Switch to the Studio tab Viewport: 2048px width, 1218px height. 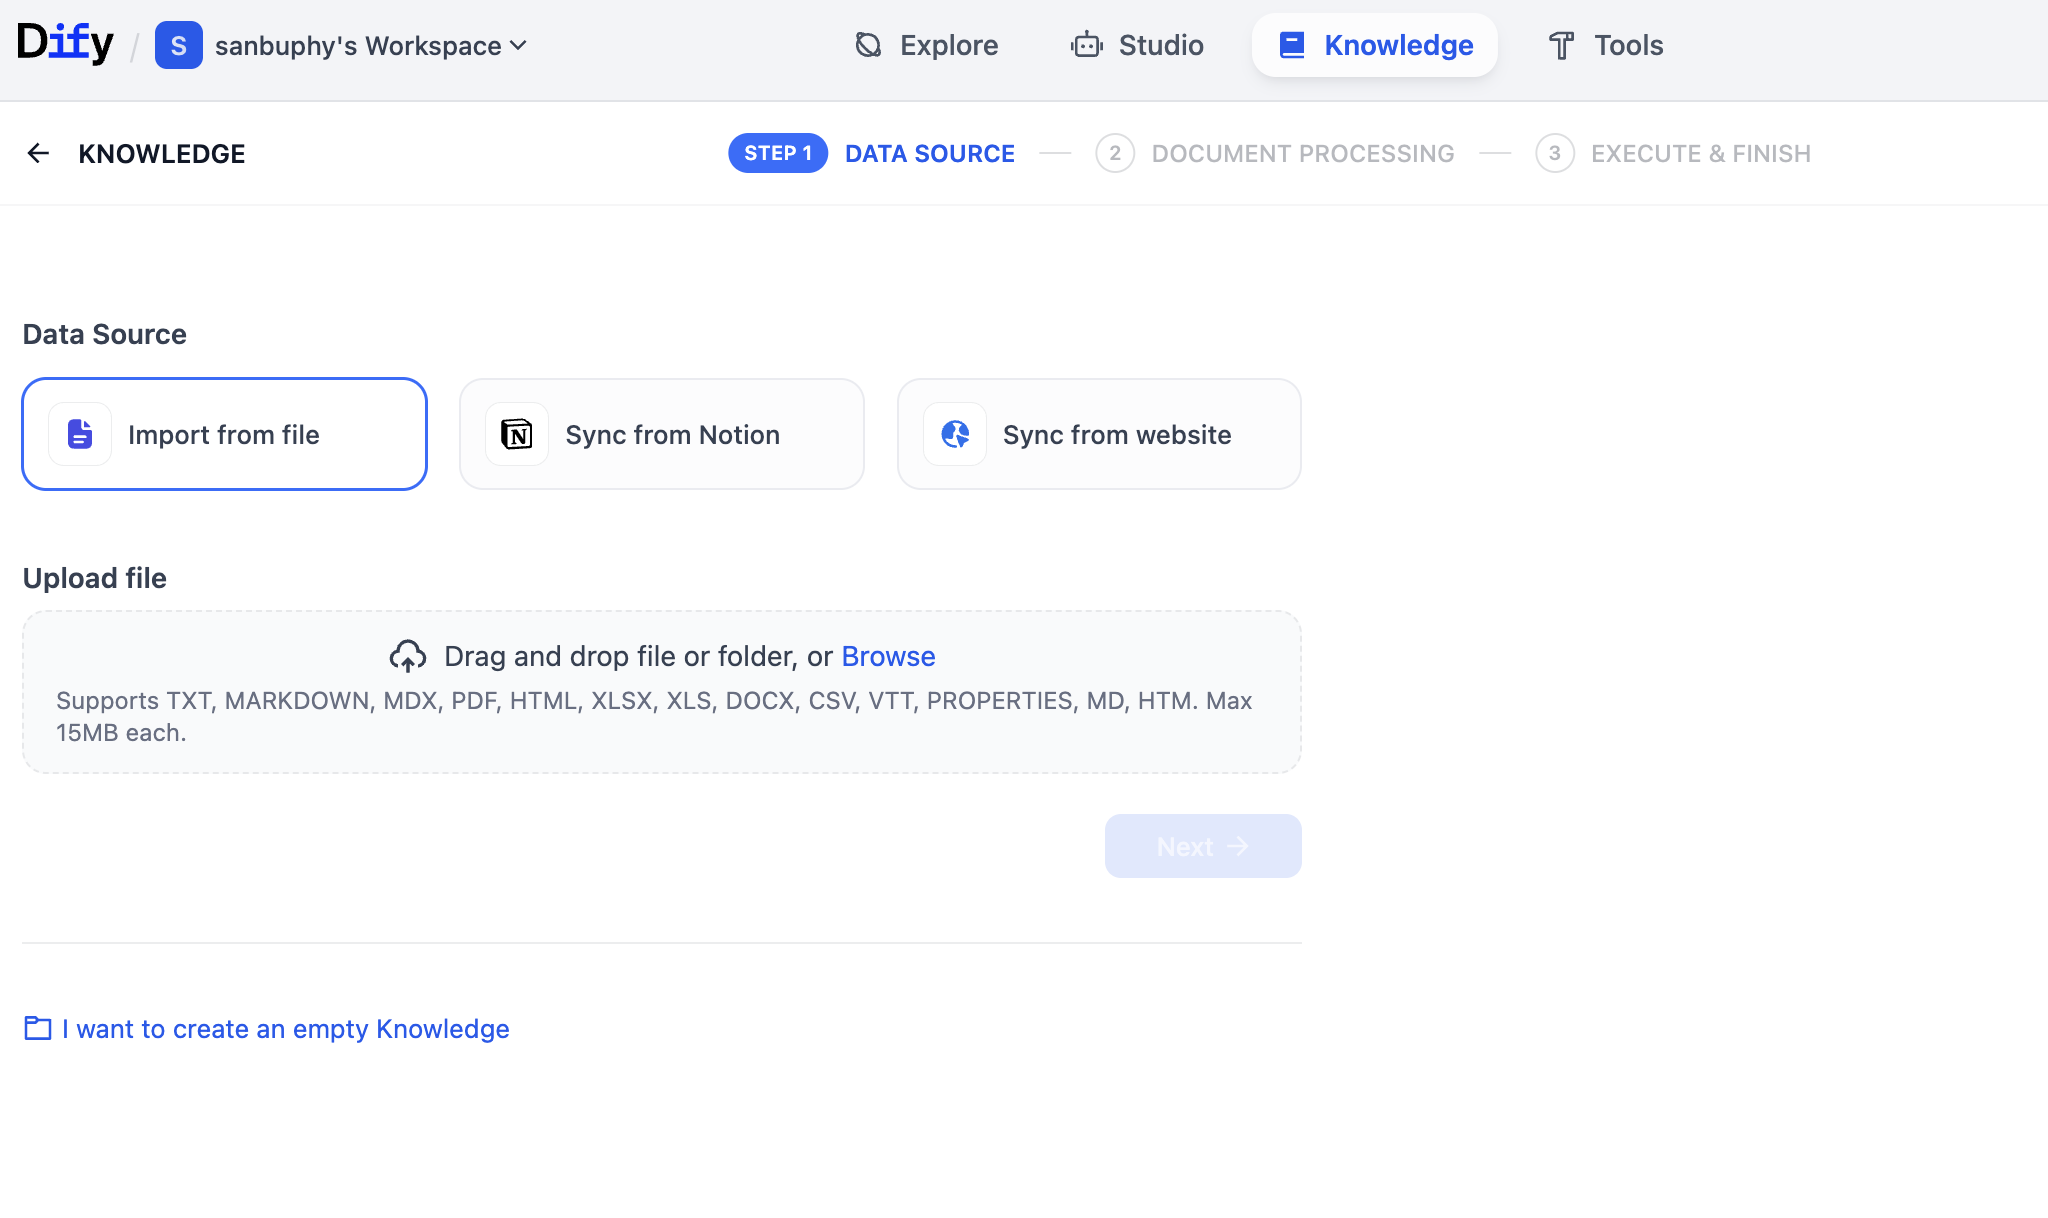coord(1138,45)
